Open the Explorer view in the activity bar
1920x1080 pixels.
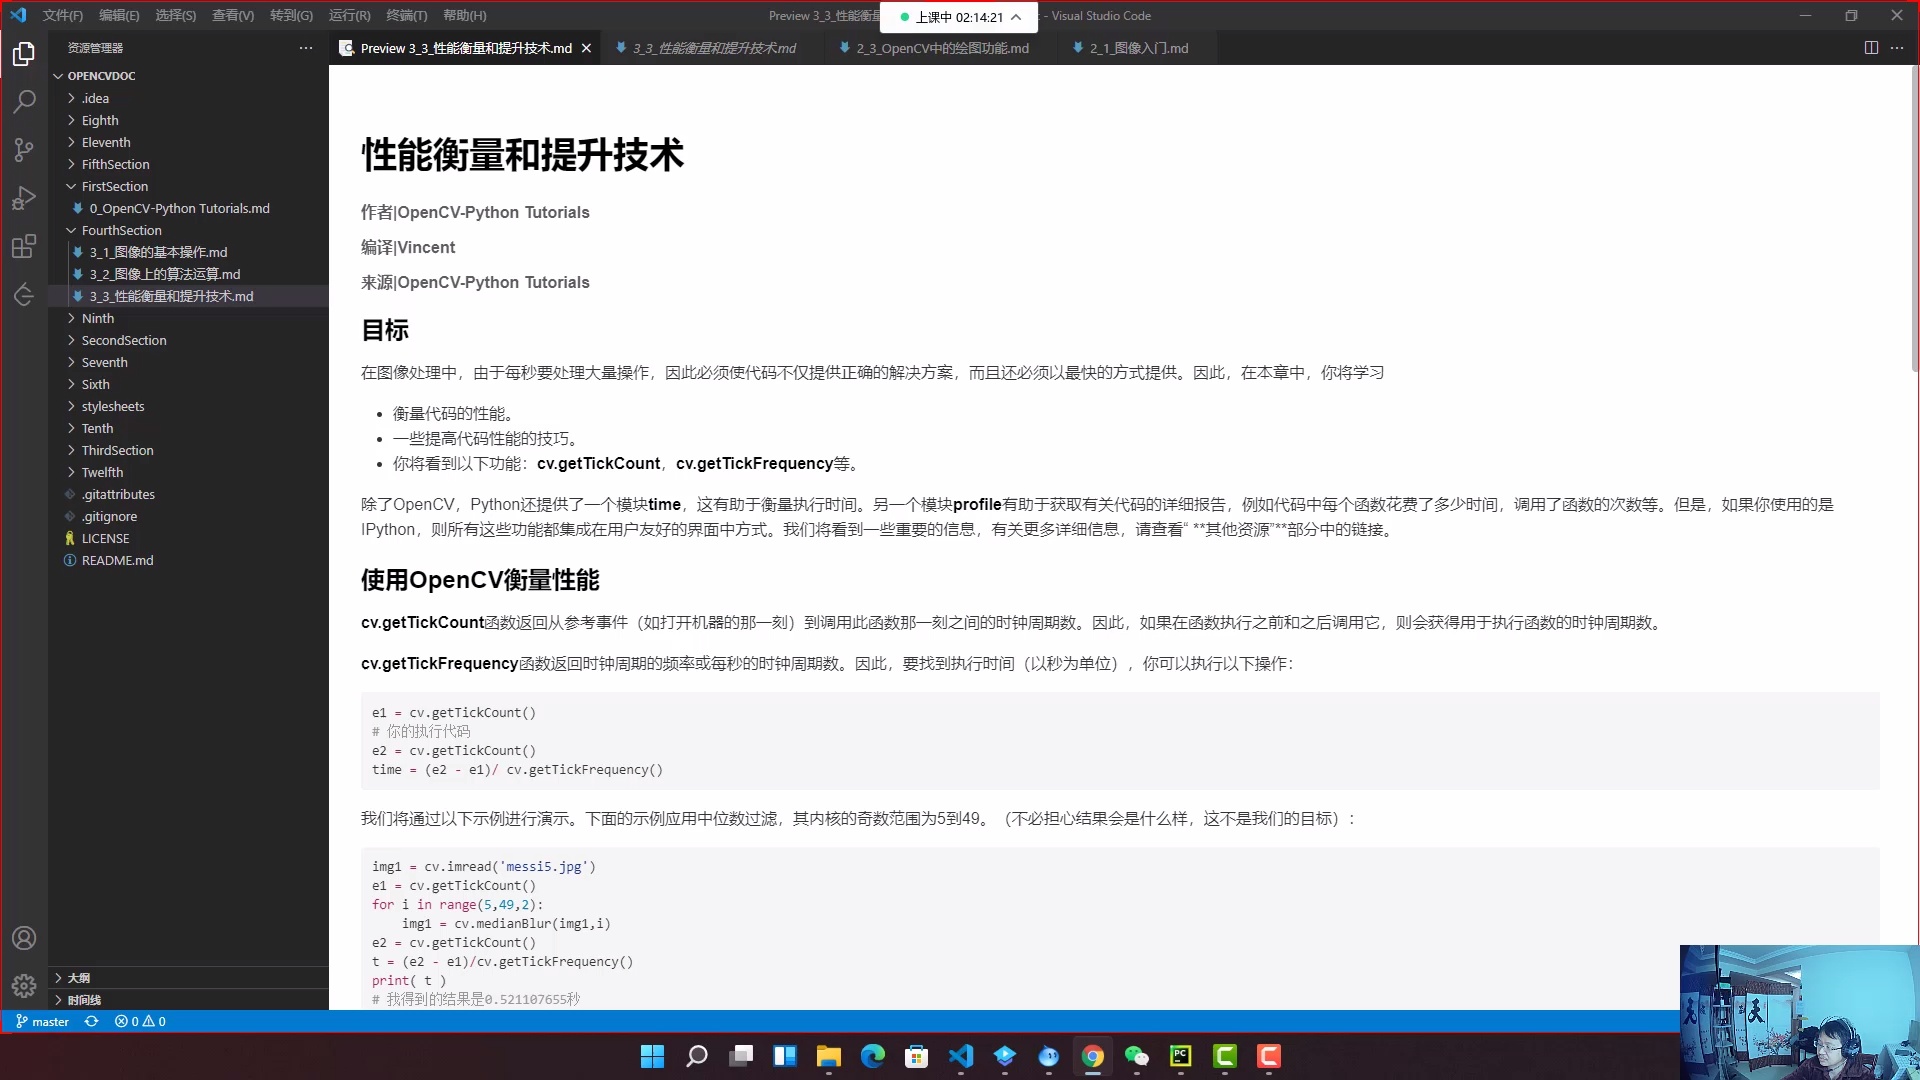(x=24, y=55)
